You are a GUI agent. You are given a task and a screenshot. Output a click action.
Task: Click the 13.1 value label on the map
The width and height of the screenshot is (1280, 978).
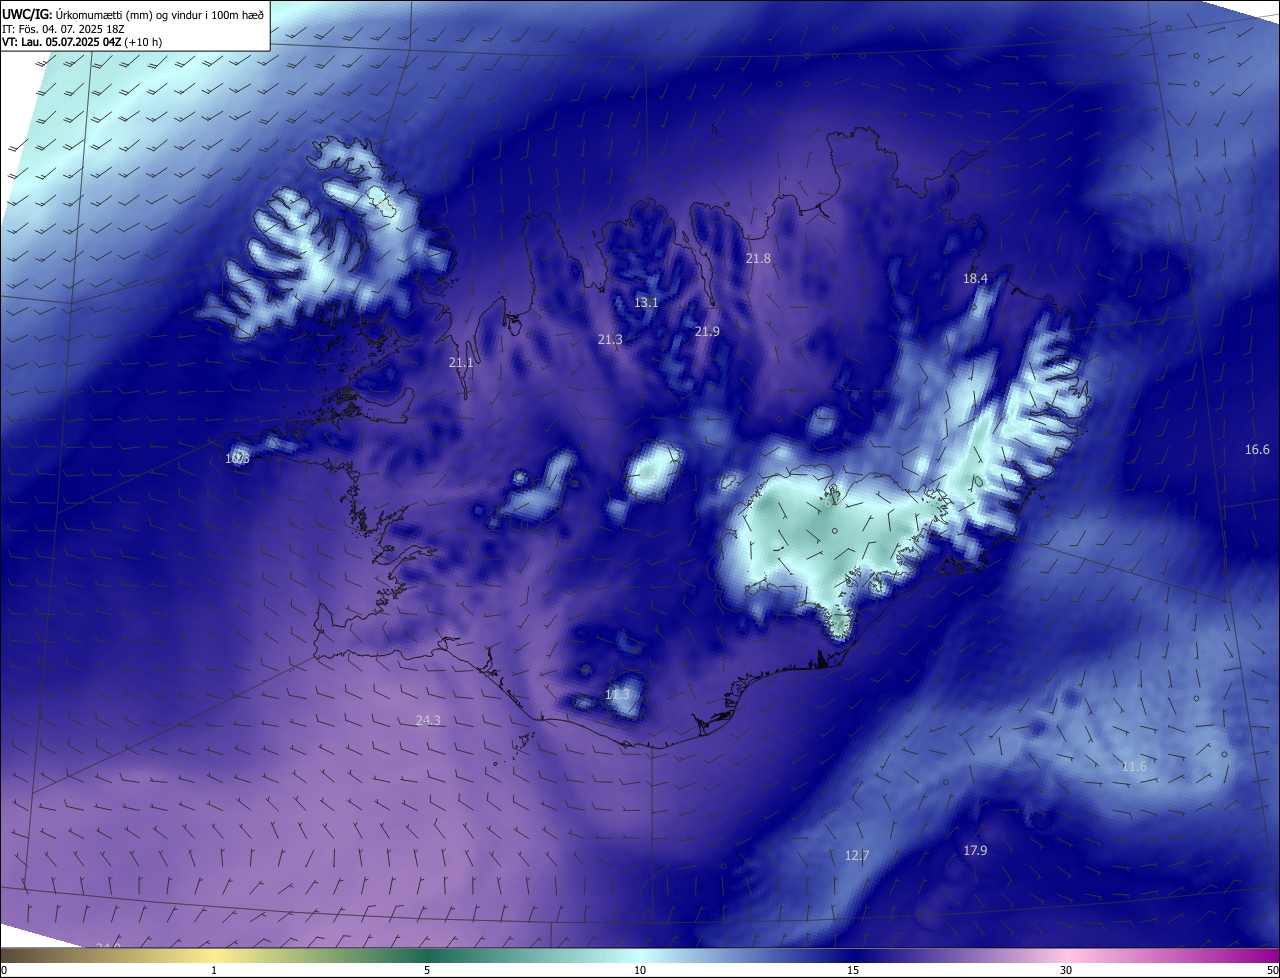(647, 302)
